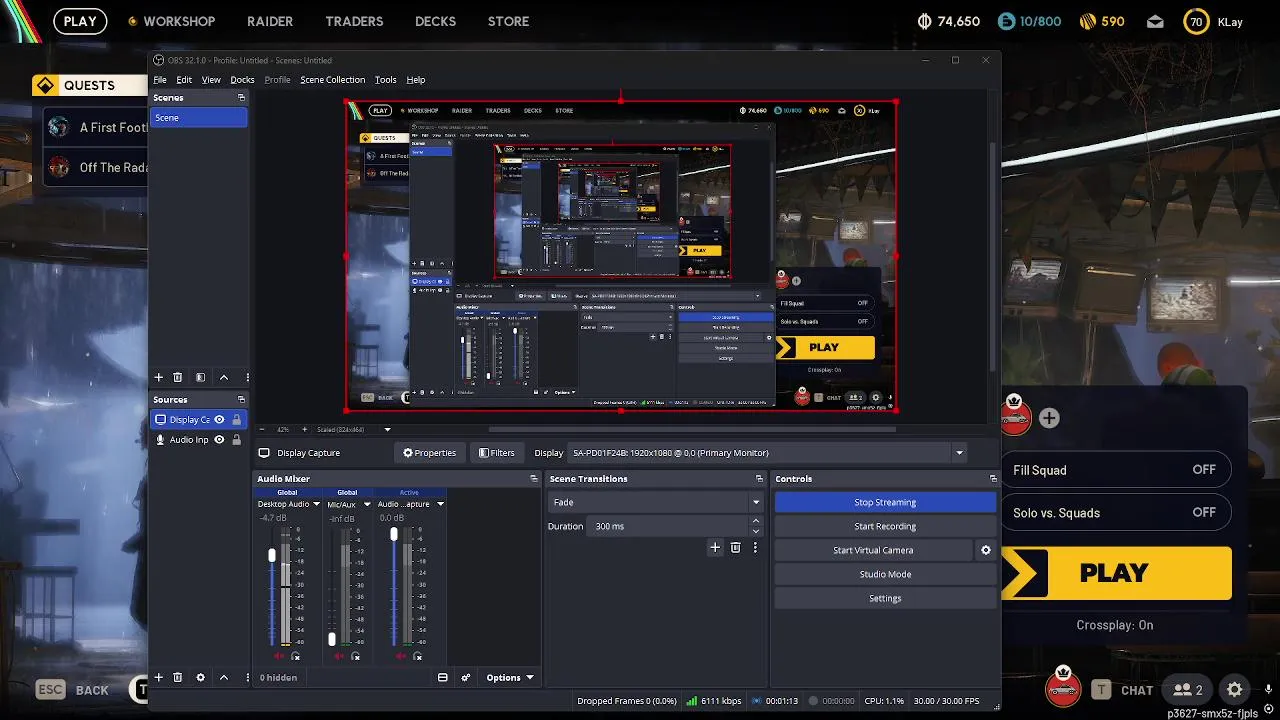1280x720 pixels.
Task: Open the File menu
Action: pos(160,80)
